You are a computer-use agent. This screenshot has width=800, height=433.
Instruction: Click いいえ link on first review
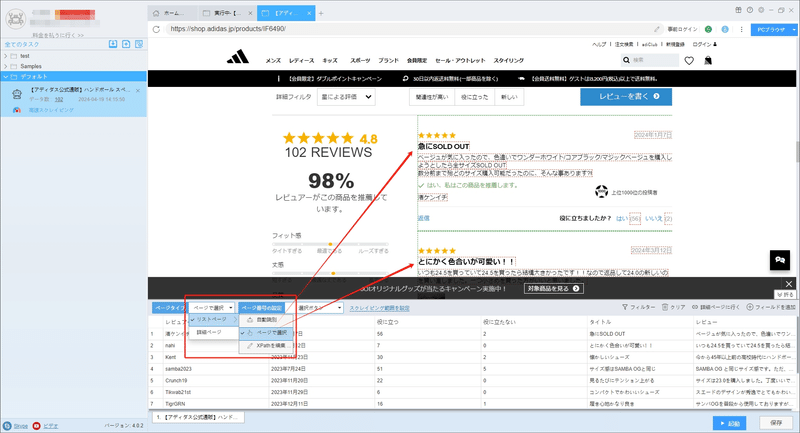[x=653, y=218]
